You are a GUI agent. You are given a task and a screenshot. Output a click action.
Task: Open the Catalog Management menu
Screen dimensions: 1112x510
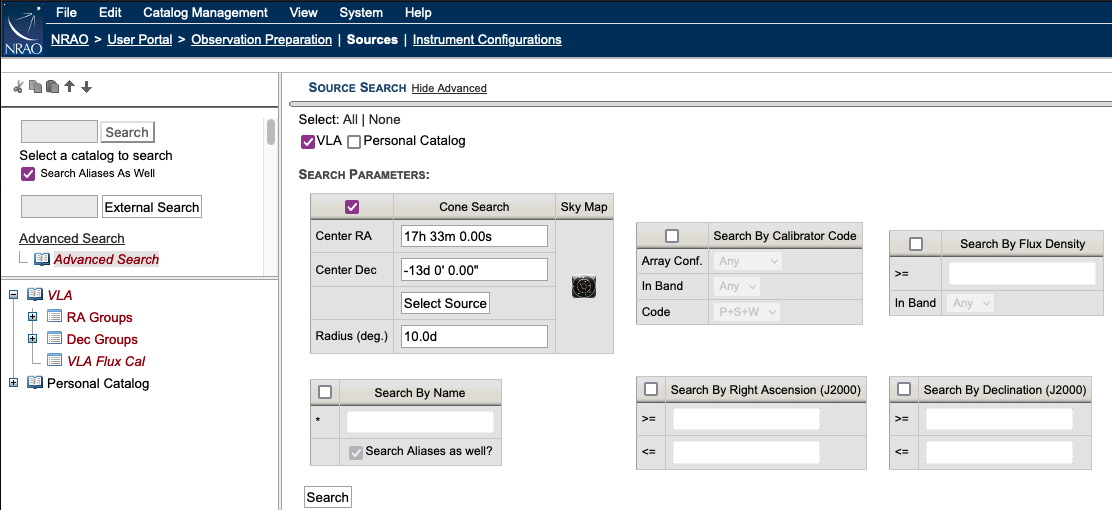205,13
